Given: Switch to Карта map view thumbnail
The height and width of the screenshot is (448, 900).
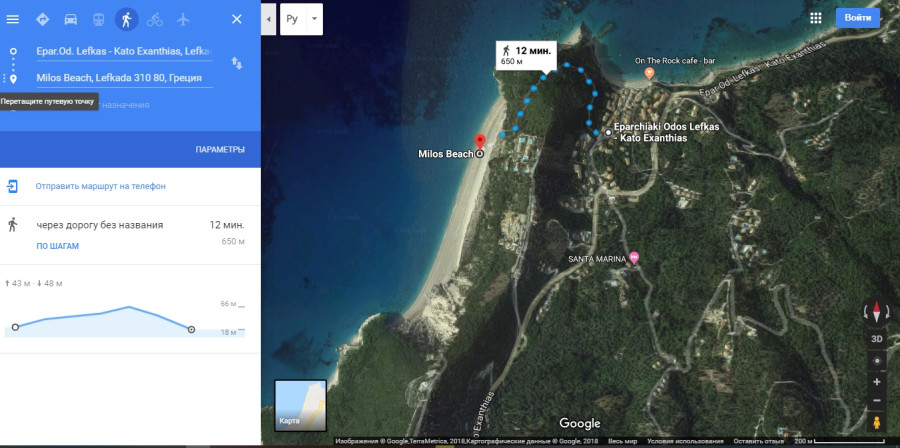Looking at the screenshot, I should click(300, 405).
